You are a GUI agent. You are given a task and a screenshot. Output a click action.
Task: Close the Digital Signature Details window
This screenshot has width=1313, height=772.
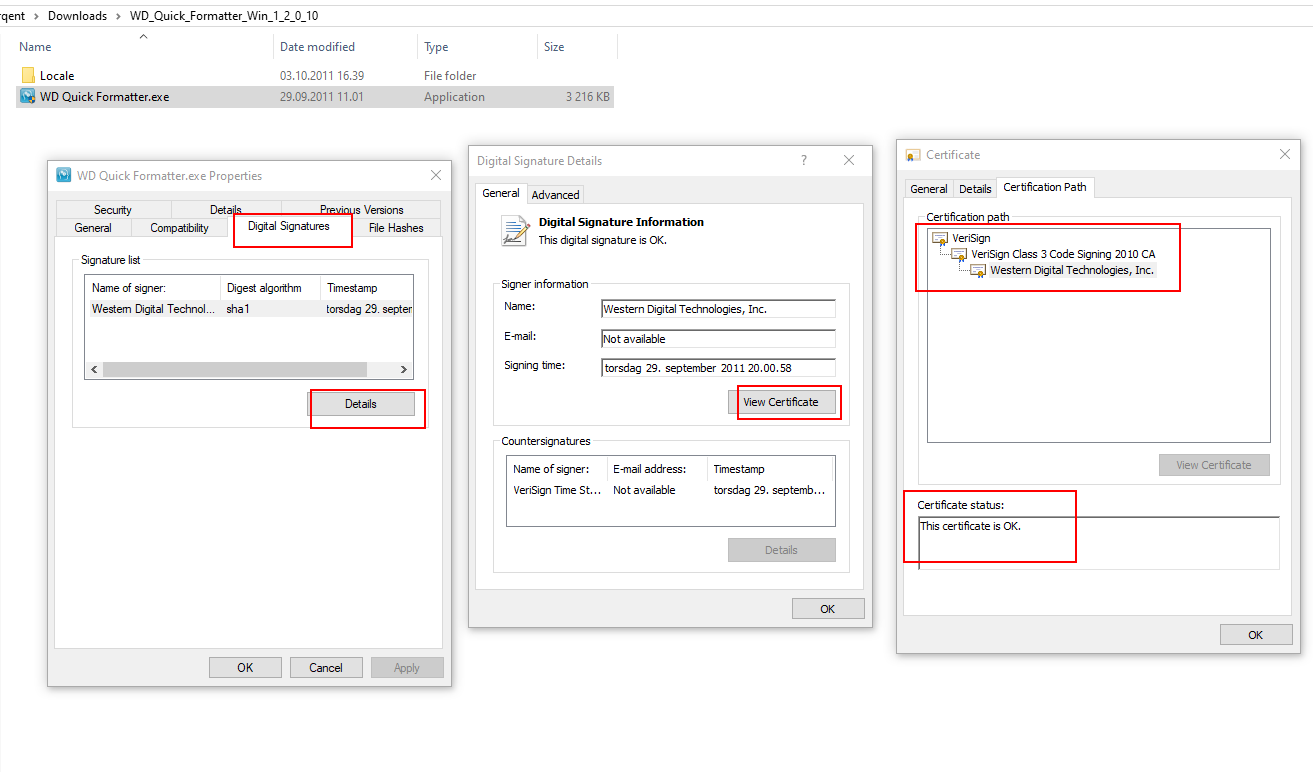click(x=849, y=160)
